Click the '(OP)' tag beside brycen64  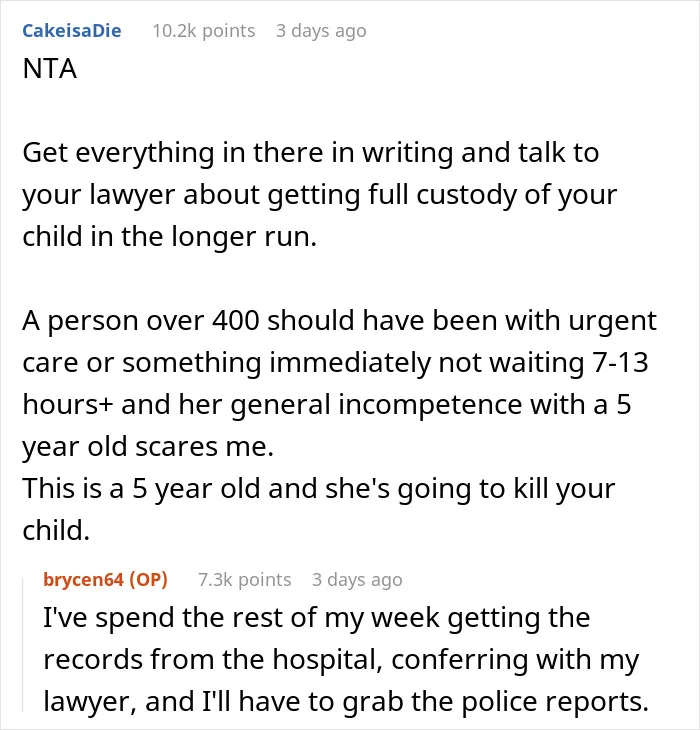148,580
